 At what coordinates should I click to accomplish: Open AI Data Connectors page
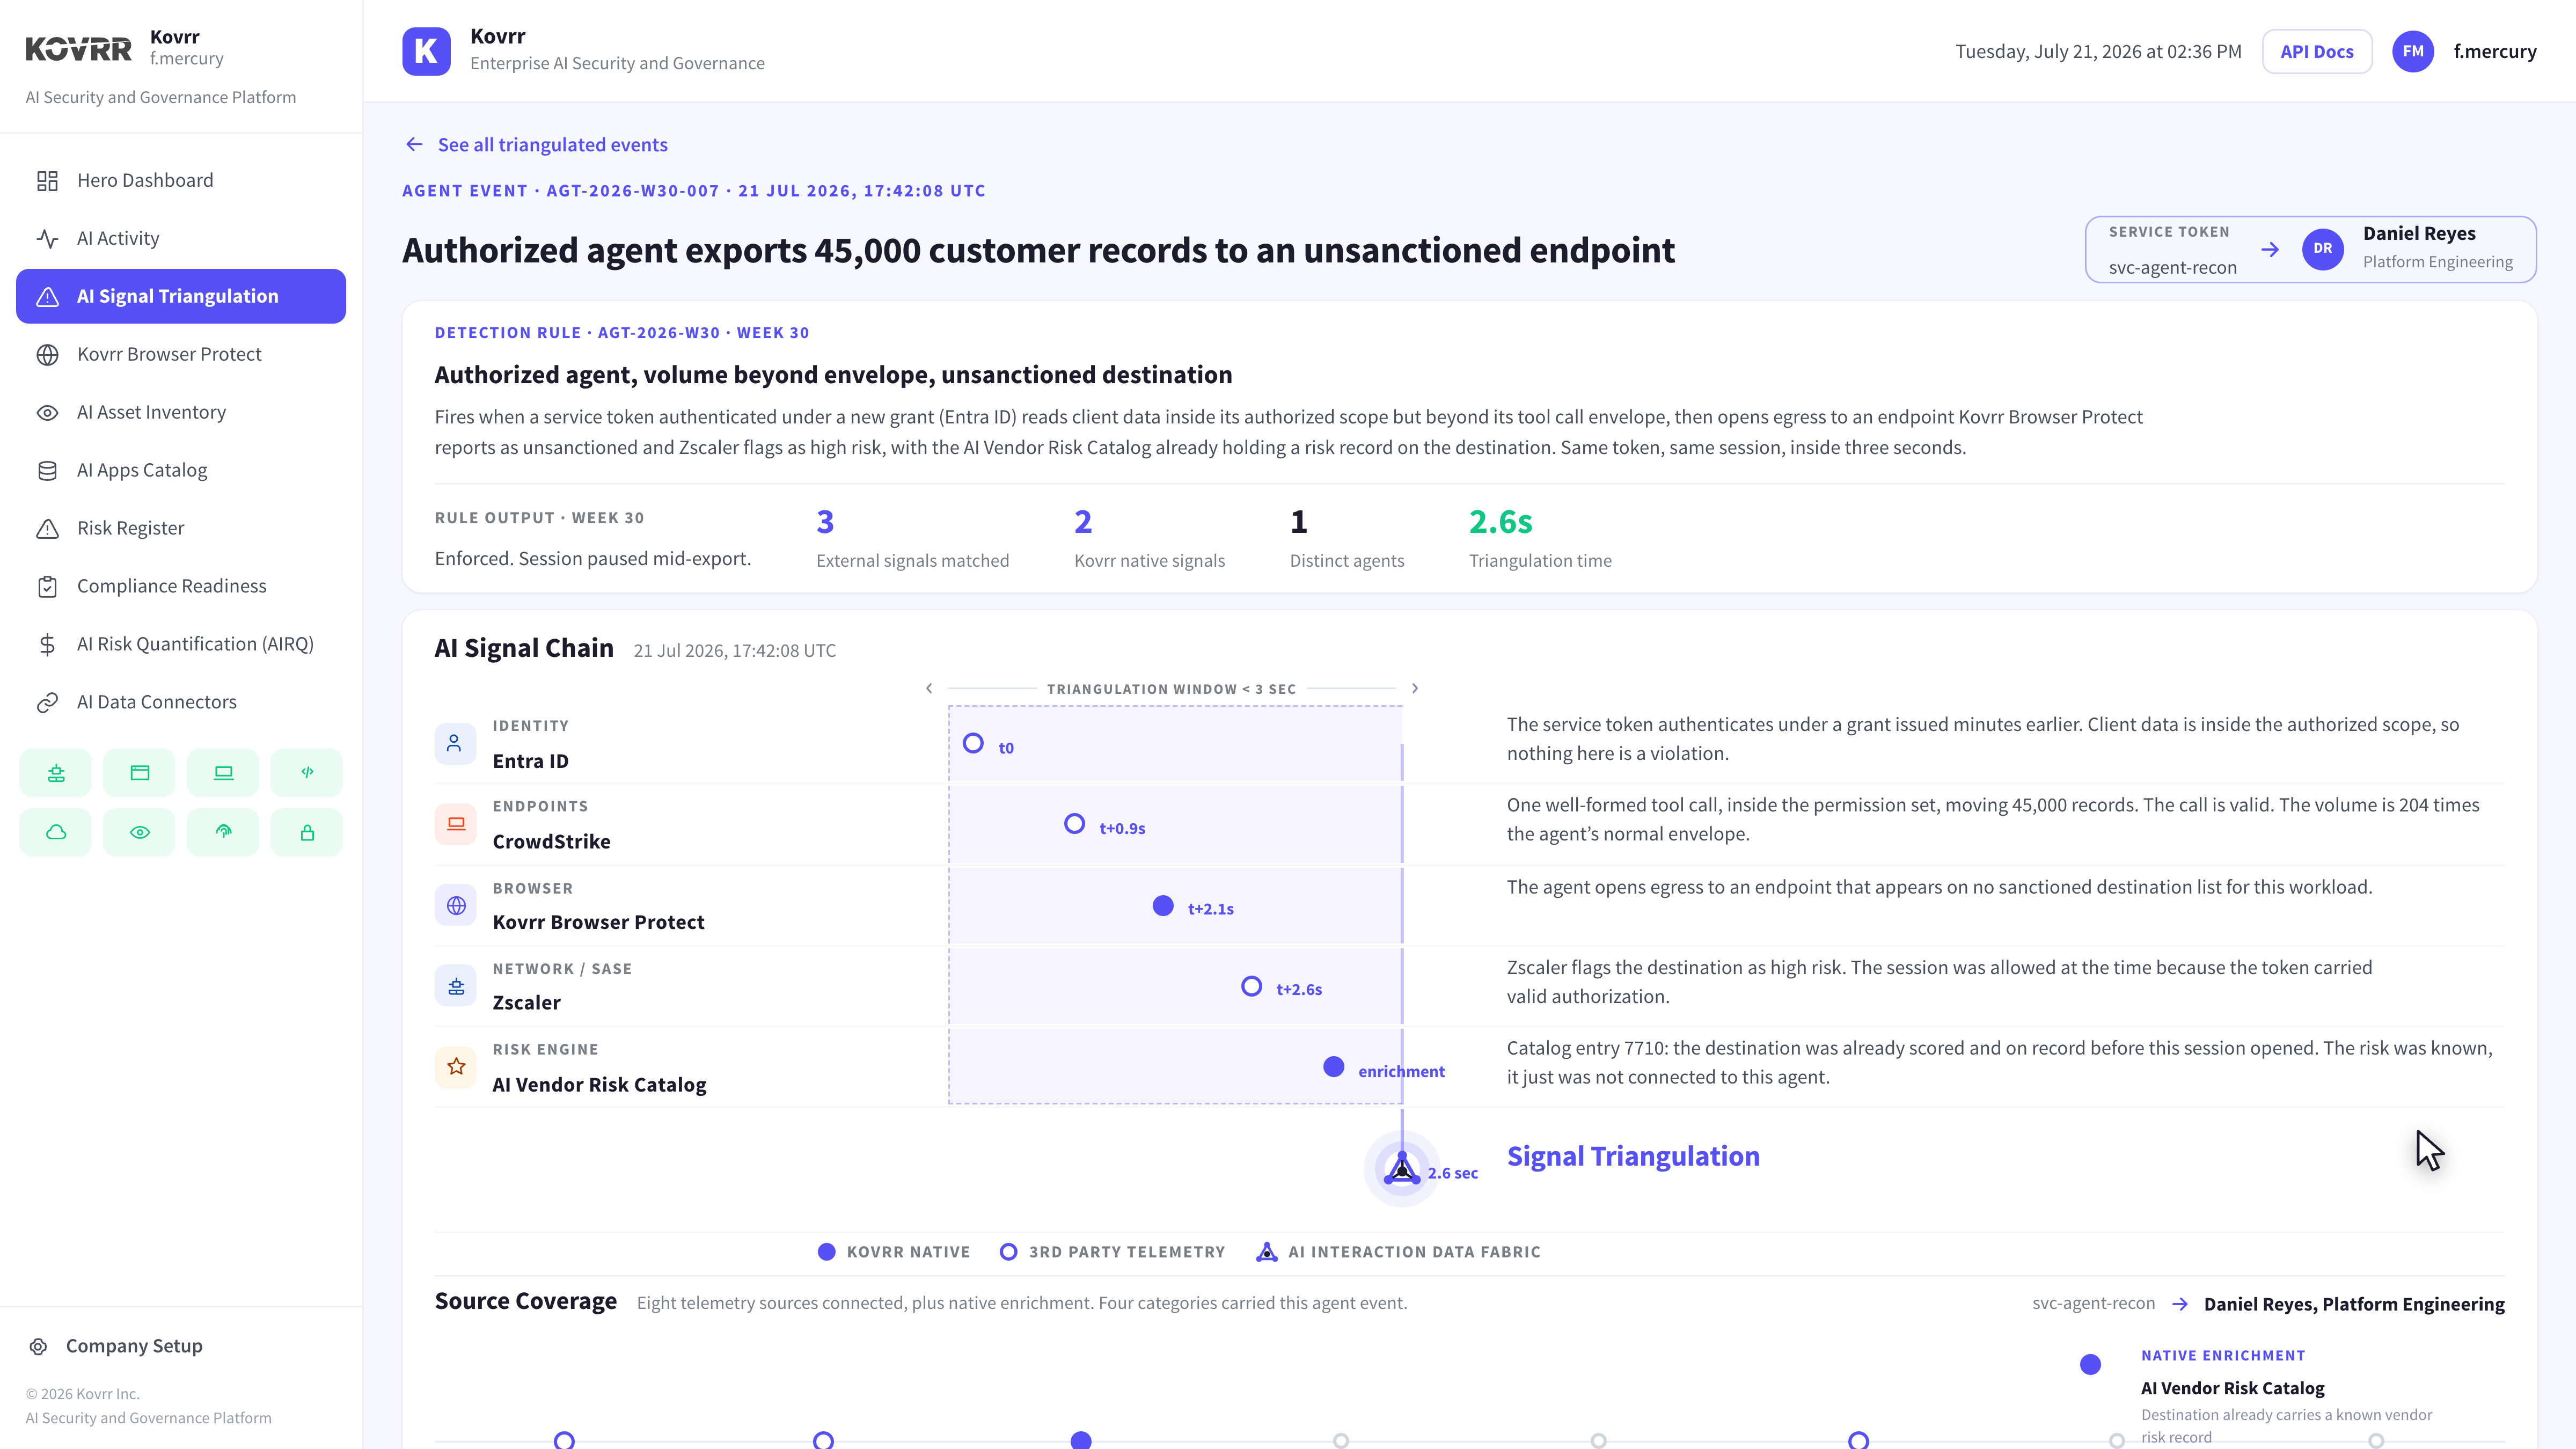pos(181,702)
